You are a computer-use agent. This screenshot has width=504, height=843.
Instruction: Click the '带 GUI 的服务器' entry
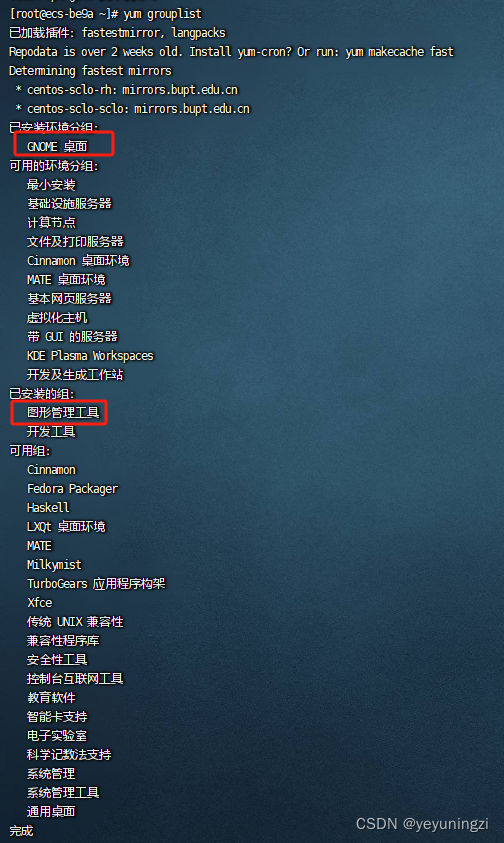(x=72, y=337)
